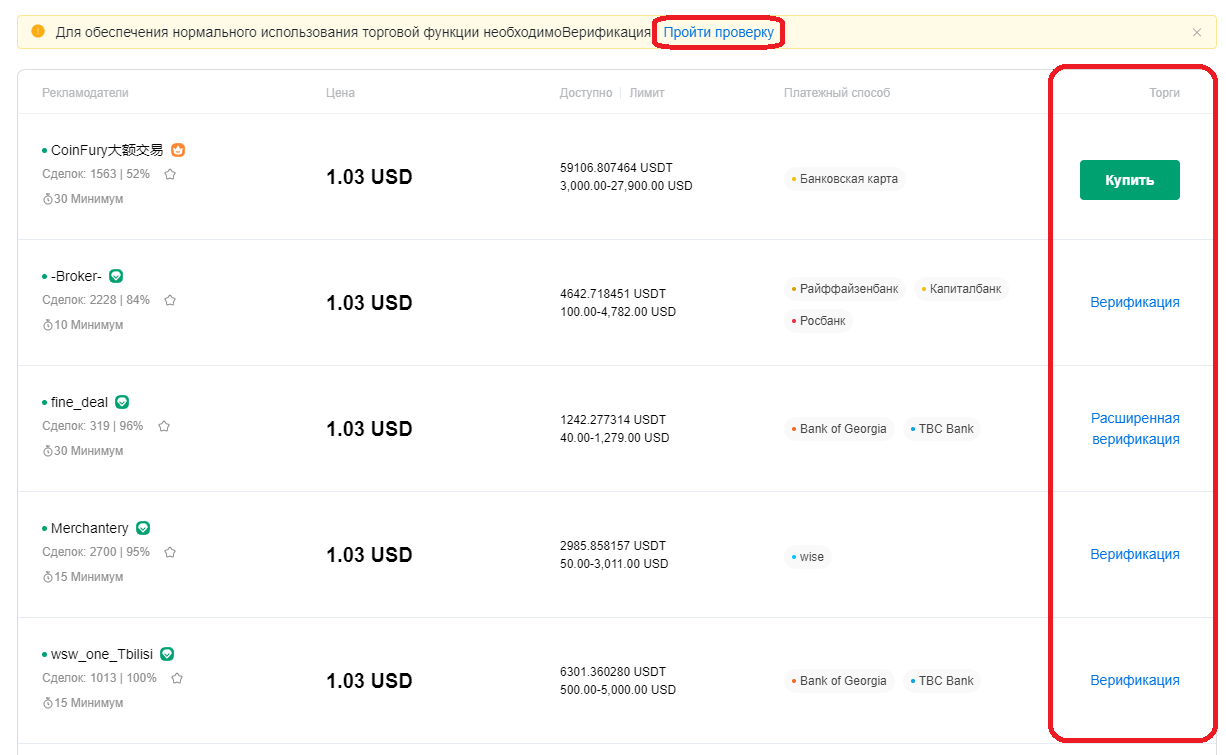The image size is (1226, 755).
Task: Add Merchantery to favorites with star
Action: [x=170, y=552]
